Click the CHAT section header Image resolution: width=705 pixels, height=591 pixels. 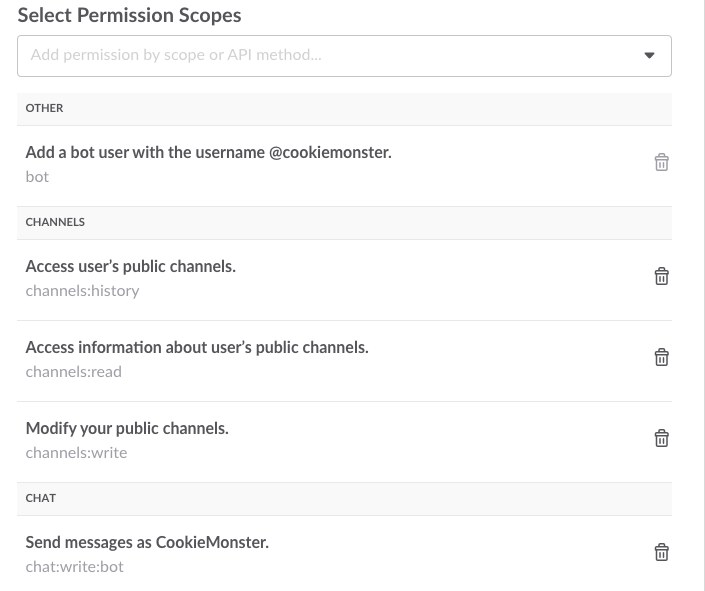click(x=344, y=499)
